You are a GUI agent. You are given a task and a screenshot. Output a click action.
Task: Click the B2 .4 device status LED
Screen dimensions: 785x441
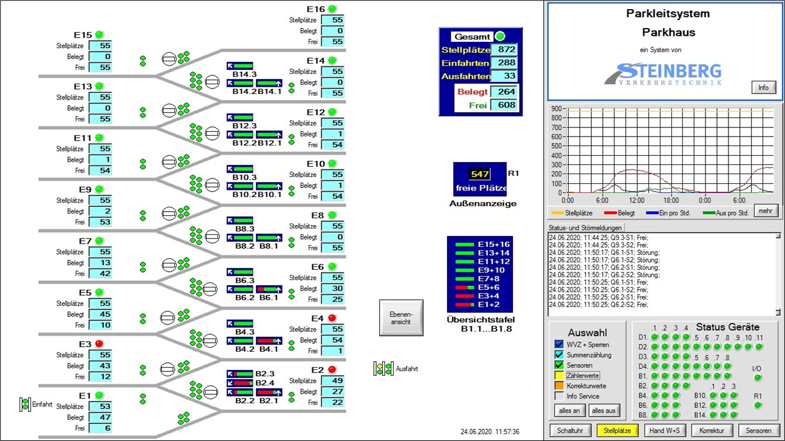tap(686, 386)
